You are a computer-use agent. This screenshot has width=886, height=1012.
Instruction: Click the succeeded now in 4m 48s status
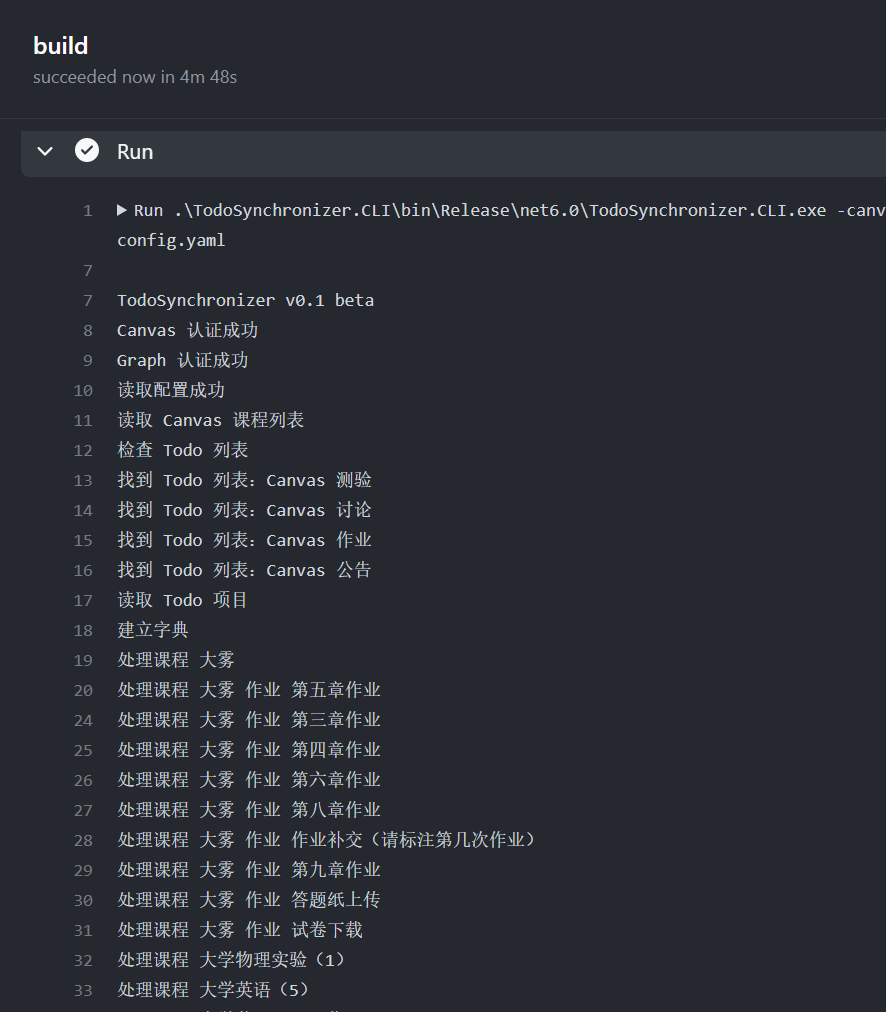pyautogui.click(x=135, y=77)
